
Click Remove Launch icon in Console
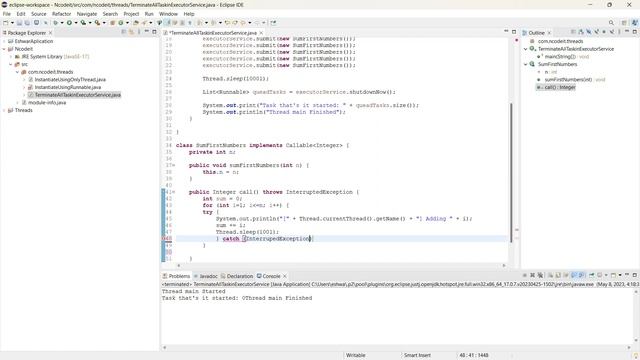pyautogui.click(x=532, y=275)
